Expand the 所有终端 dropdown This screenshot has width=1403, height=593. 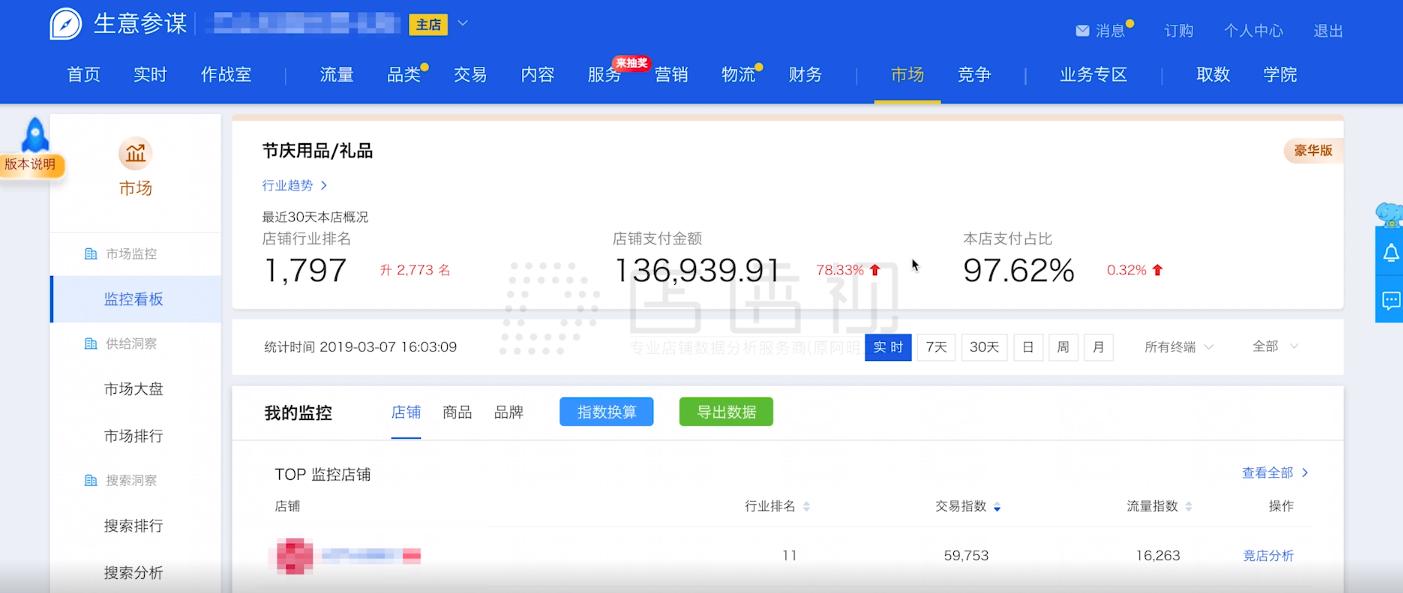pos(1177,347)
